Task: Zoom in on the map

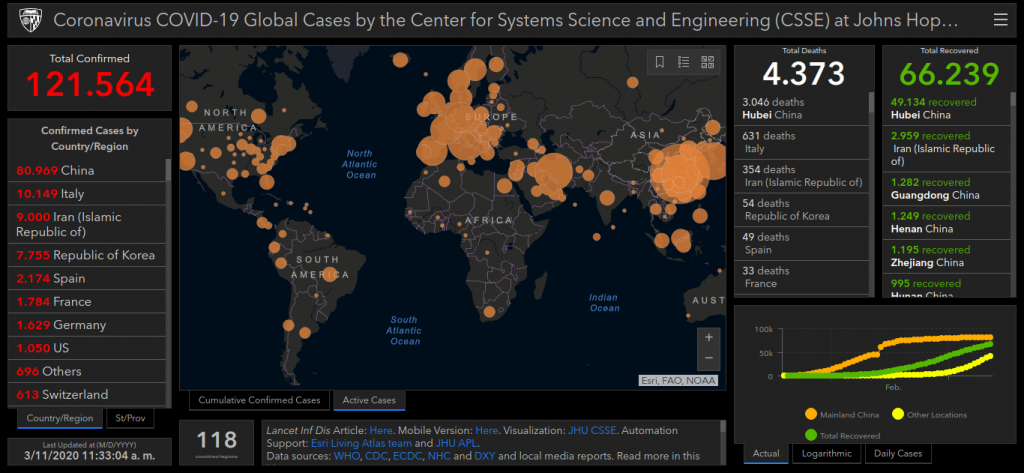Action: [709, 337]
